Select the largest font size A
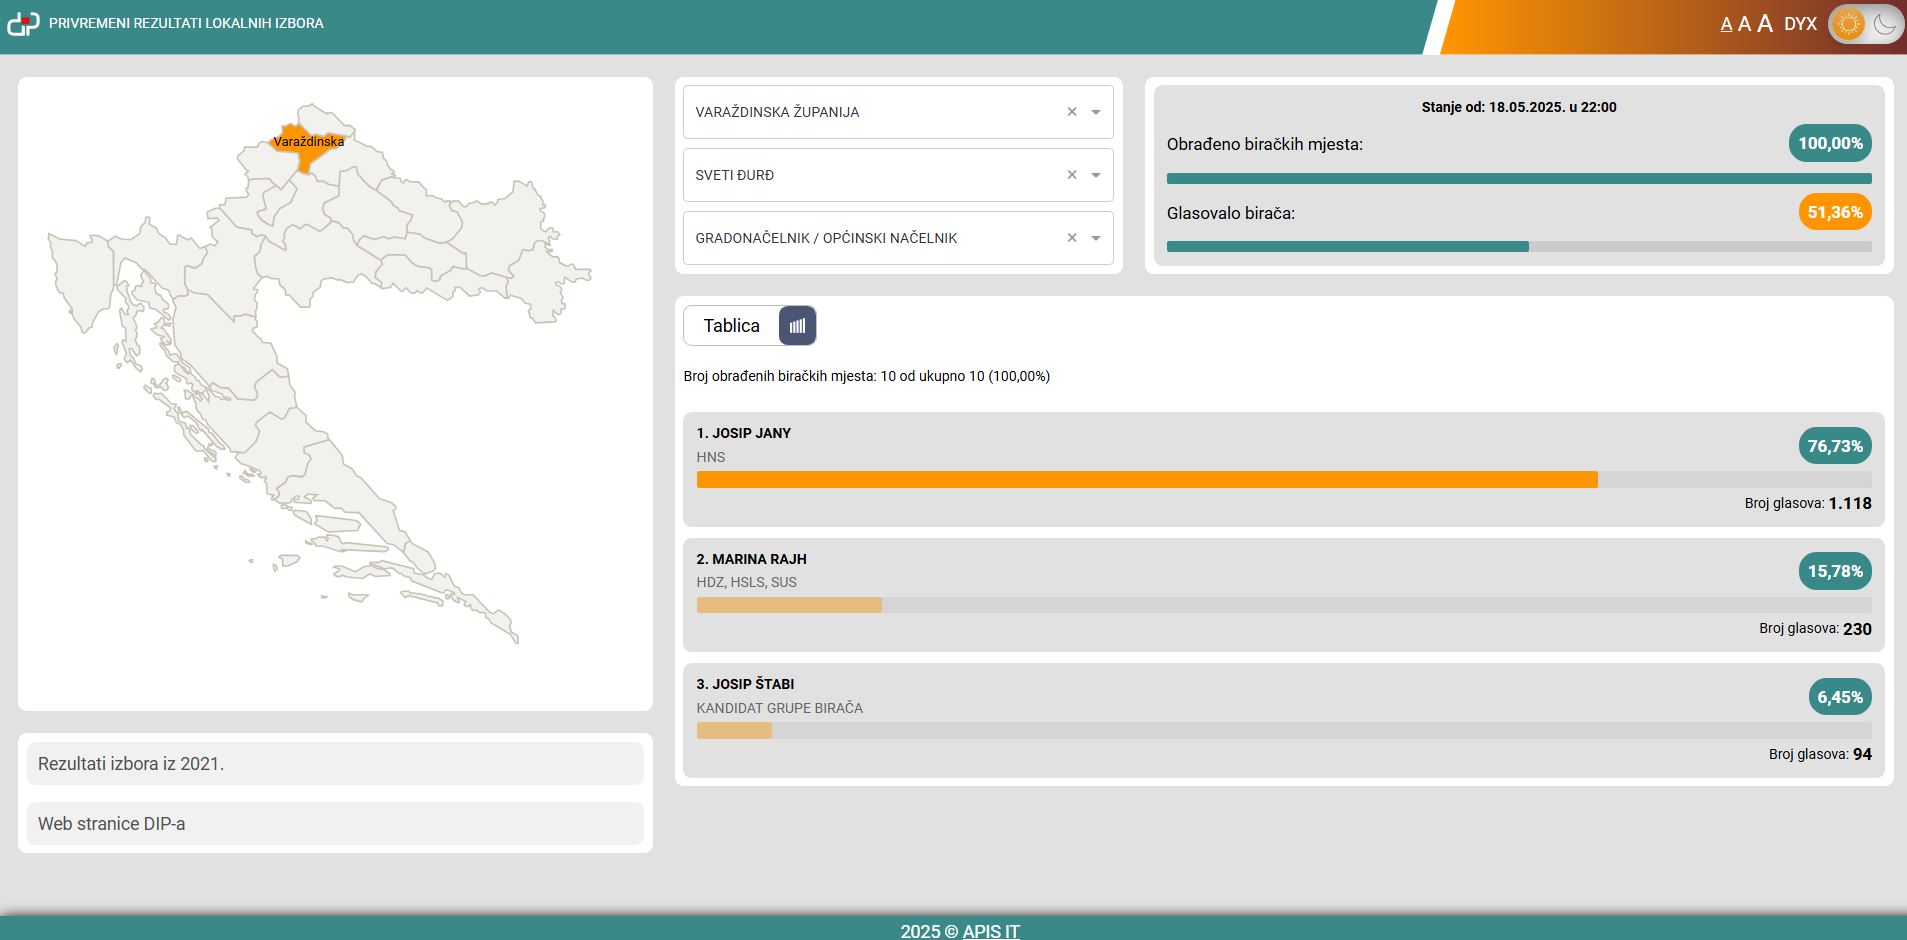Viewport: 1907px width, 940px height. (1765, 23)
